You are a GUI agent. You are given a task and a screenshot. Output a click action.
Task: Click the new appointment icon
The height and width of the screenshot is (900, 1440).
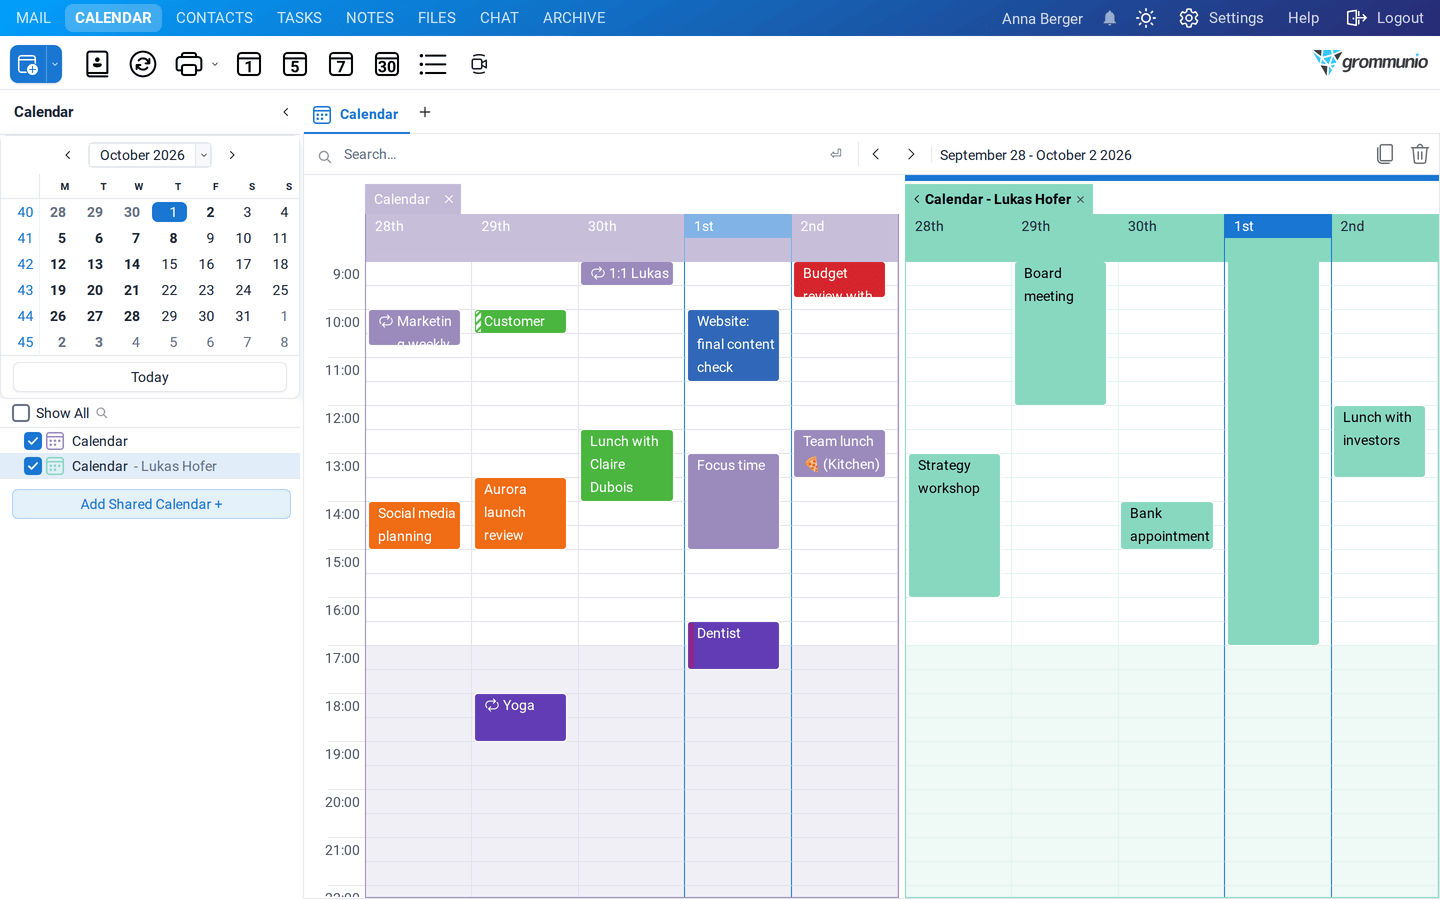(x=28, y=65)
